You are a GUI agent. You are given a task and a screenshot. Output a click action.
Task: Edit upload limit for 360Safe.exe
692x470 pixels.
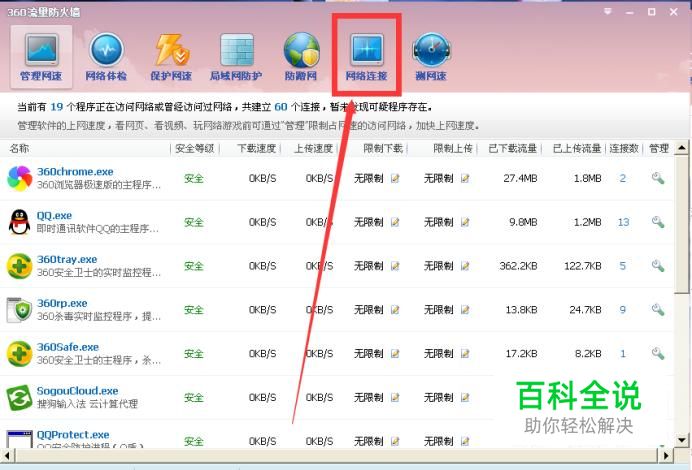[465, 353]
